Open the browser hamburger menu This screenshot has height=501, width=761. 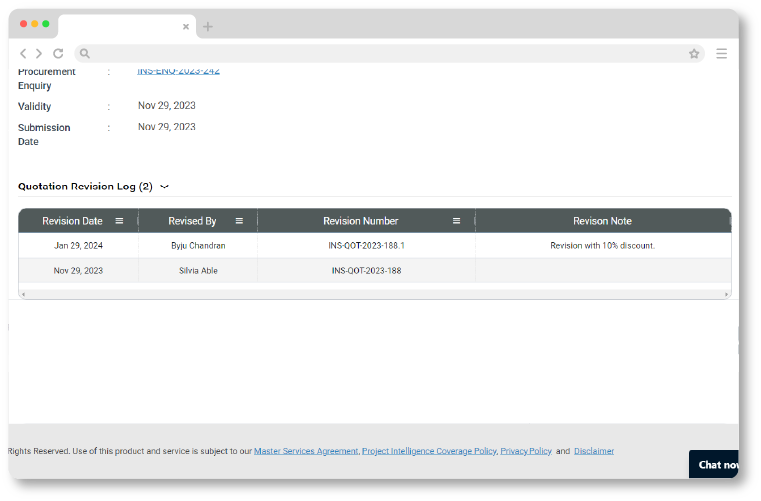721,54
